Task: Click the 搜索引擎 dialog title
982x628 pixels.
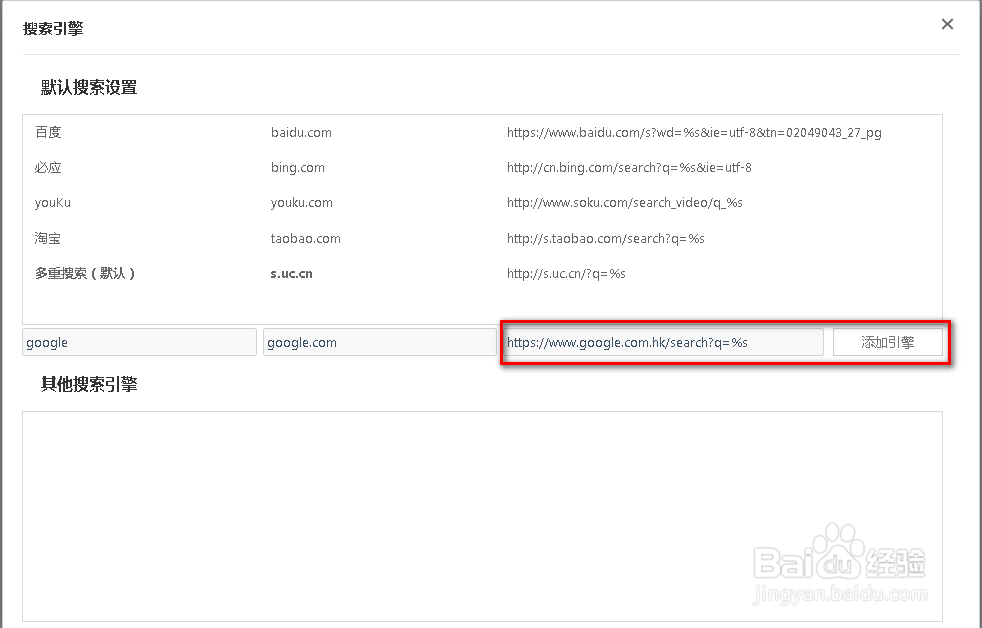Action: tap(53, 29)
